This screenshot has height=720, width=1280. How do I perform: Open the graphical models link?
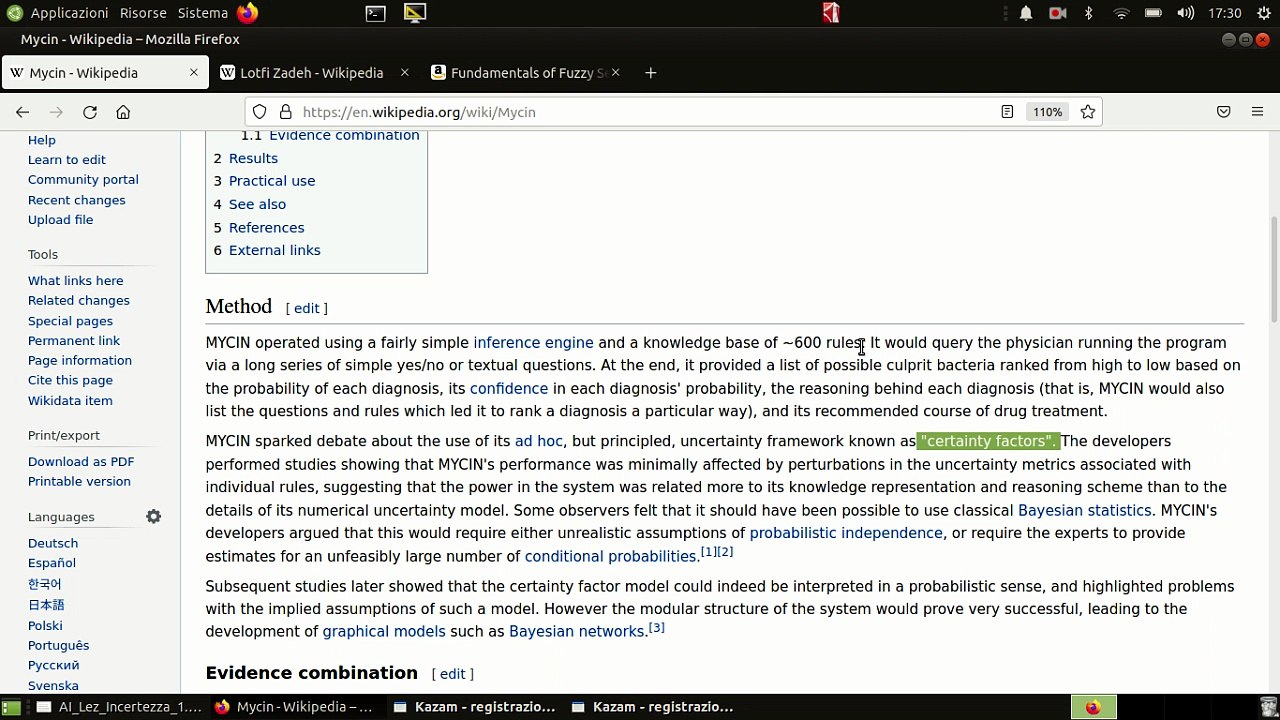pos(384,632)
